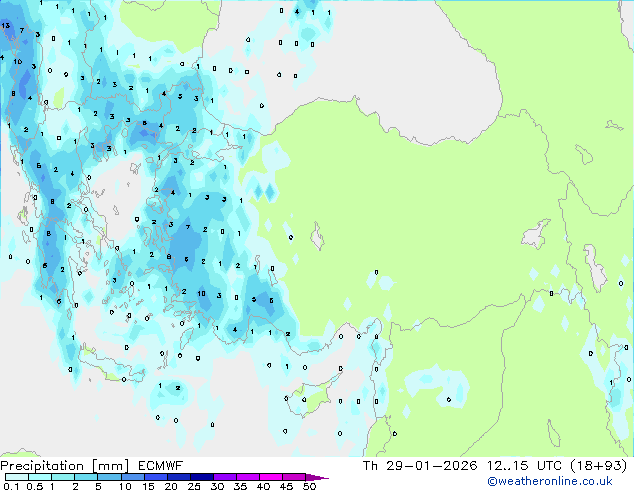Click the 30–35 mm purple legend box
Screen dimensions: 634x490
224,477
